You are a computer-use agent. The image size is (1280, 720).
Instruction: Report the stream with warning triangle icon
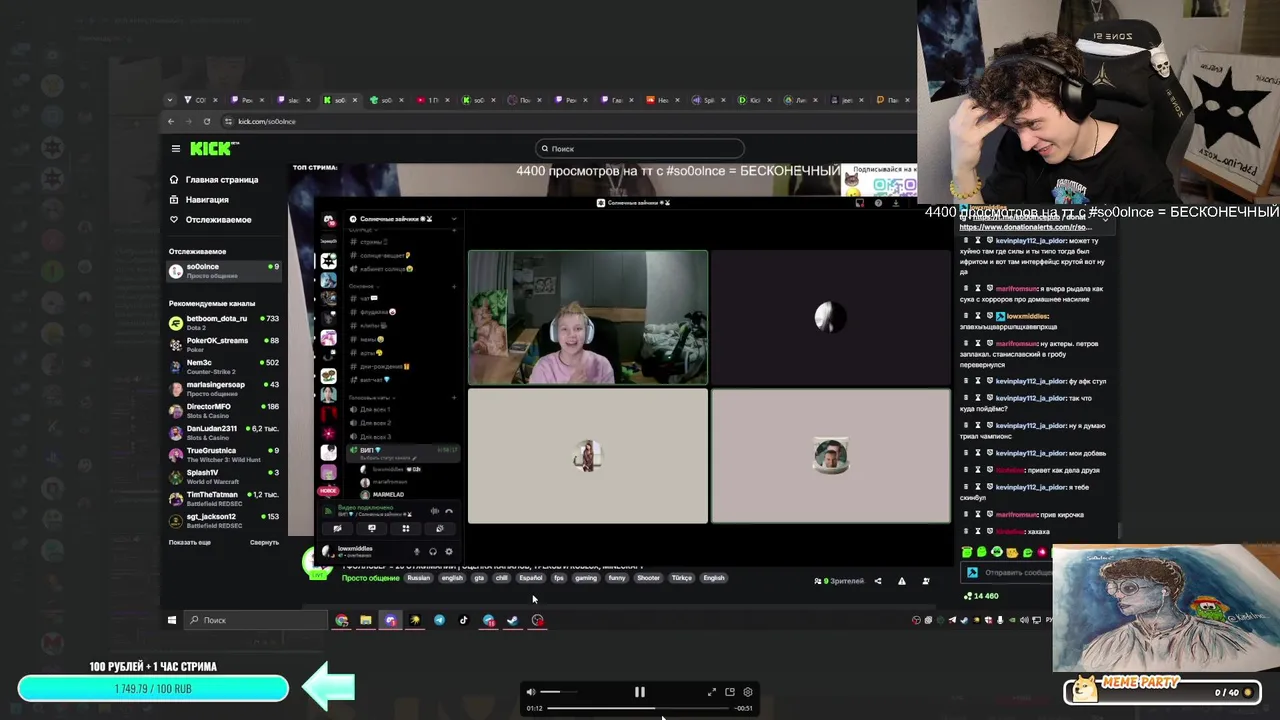(902, 581)
